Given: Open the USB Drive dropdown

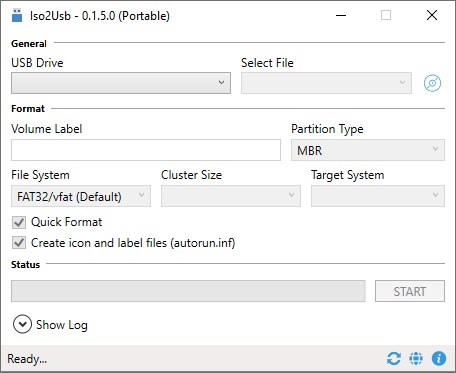Looking at the screenshot, I should click(x=121, y=83).
